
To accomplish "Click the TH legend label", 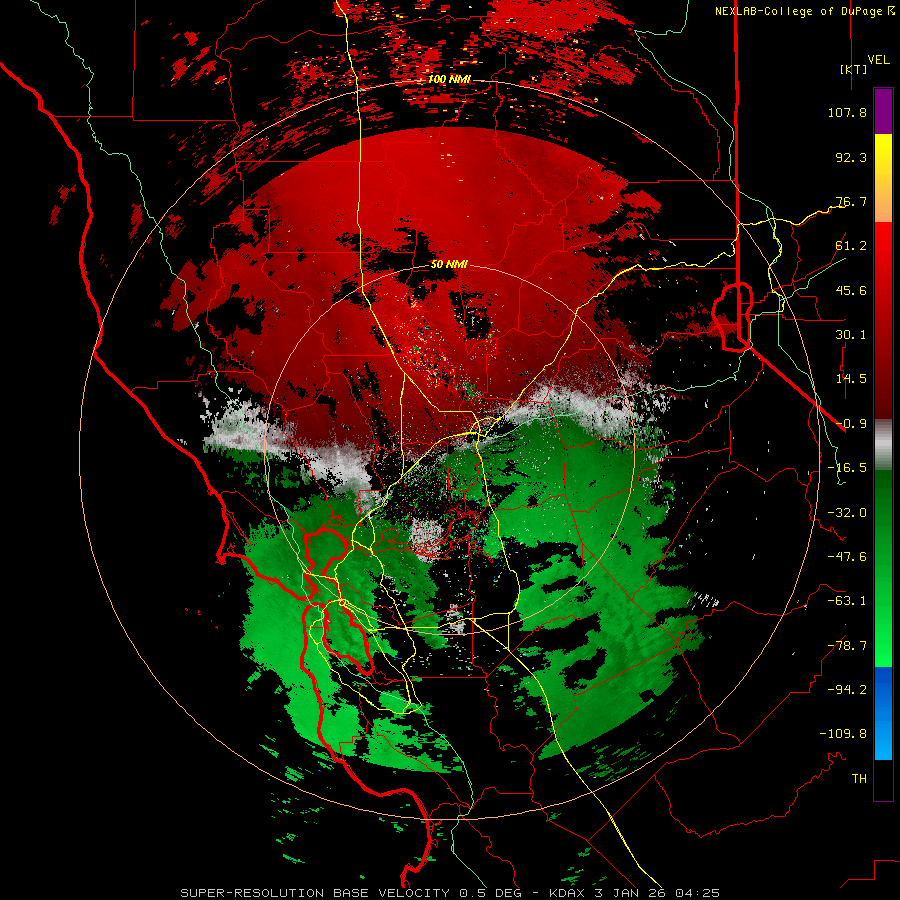I will click(859, 779).
